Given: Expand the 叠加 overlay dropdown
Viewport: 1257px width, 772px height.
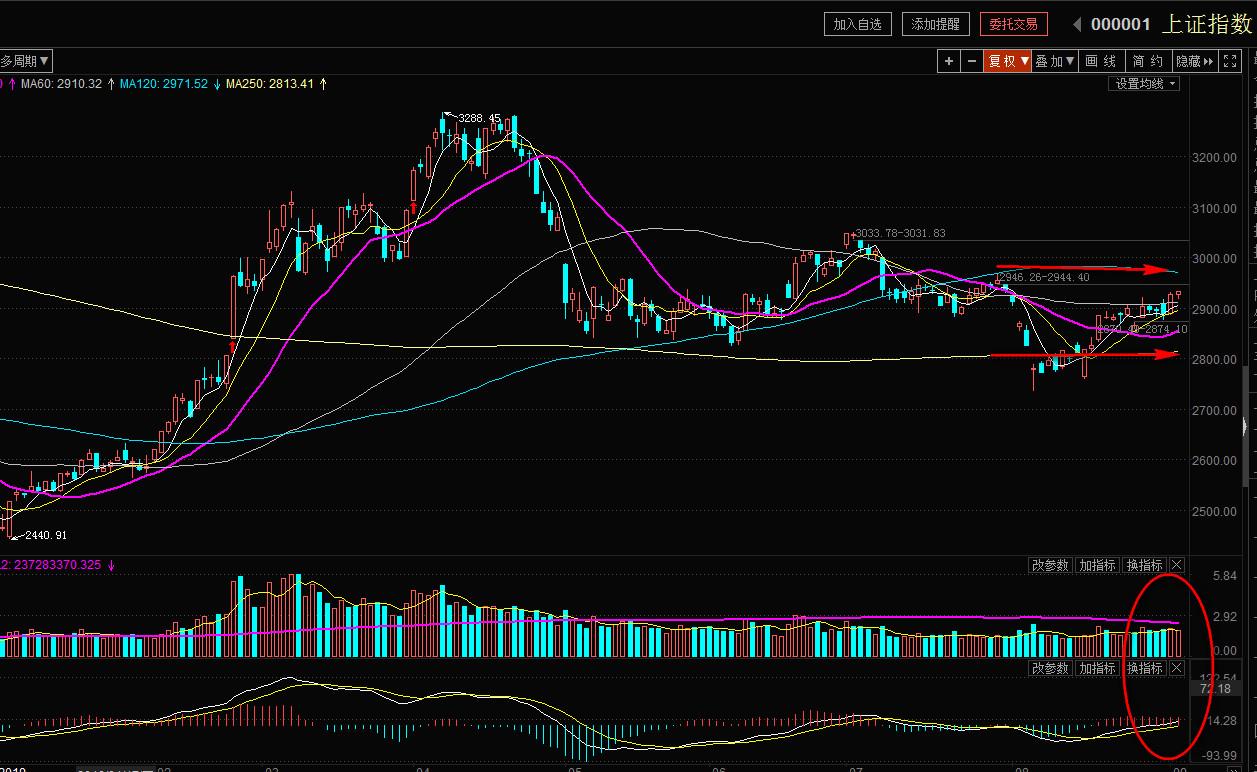Looking at the screenshot, I should [1055, 61].
